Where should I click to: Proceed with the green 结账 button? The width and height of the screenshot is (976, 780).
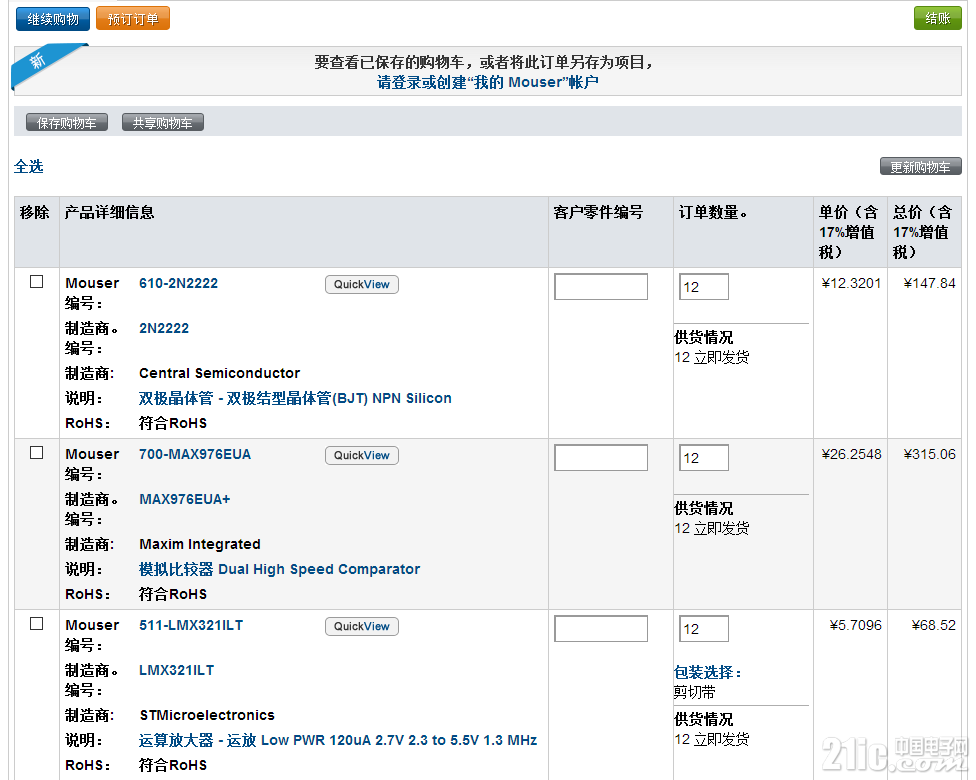tap(937, 18)
